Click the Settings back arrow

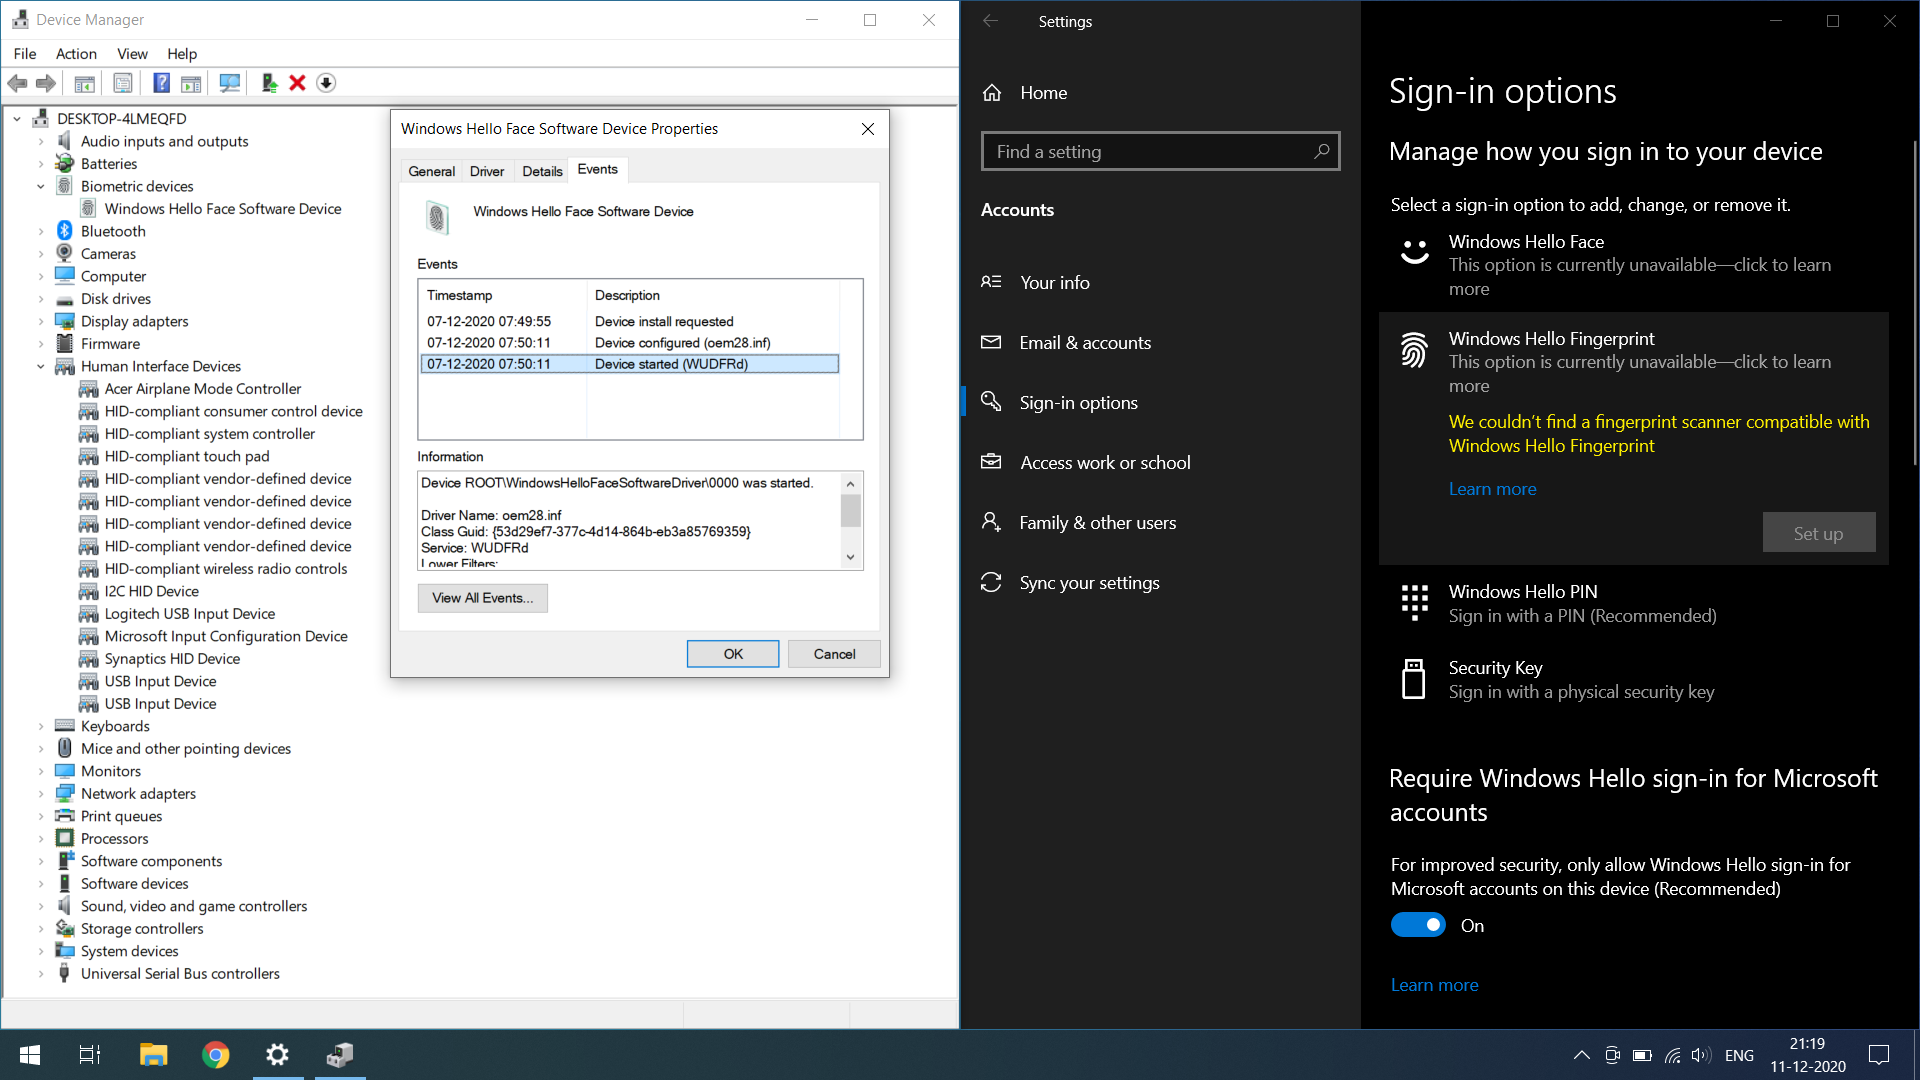tap(991, 21)
